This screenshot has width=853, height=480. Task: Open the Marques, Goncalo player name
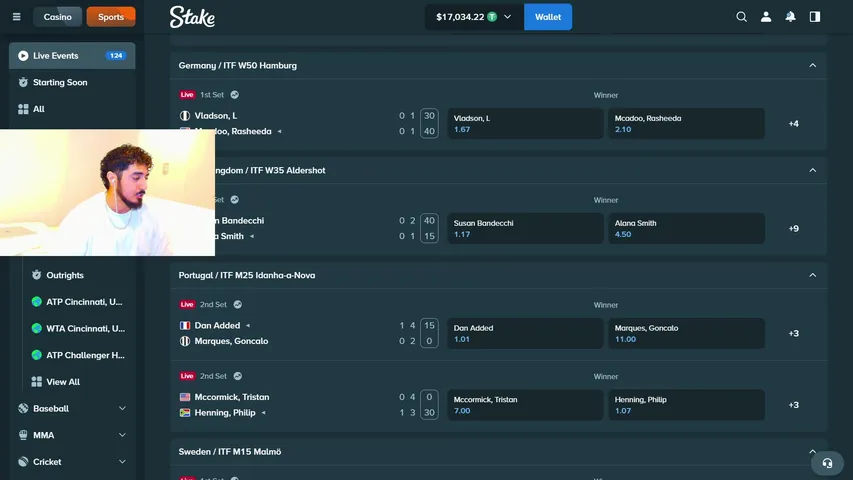coord(231,341)
